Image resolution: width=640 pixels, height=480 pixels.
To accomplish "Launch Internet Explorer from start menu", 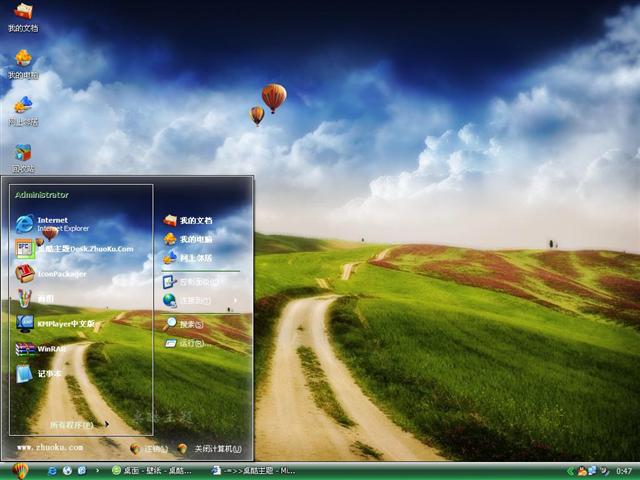I will (52, 224).
